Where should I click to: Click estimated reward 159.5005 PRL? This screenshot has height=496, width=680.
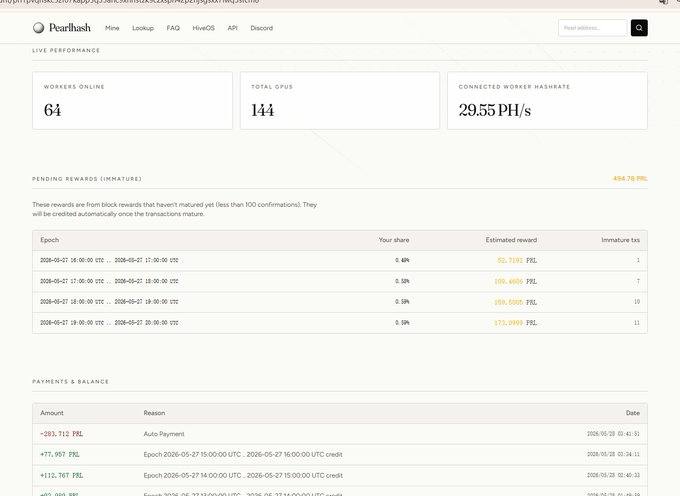pos(515,302)
